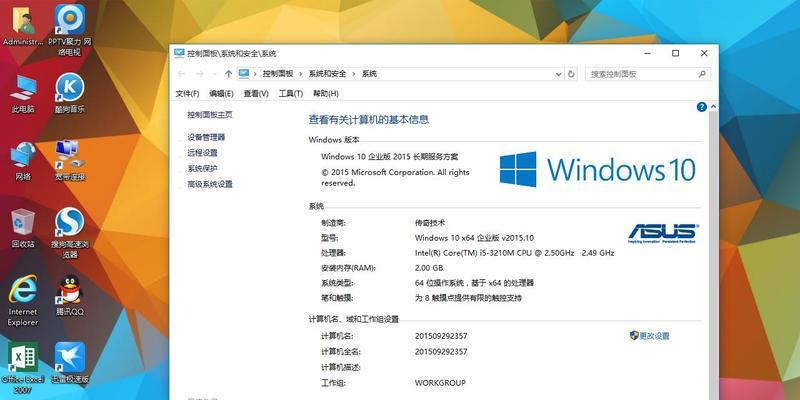Select the WORKGROUP workgroup value
This screenshot has width=800, height=400.
point(440,383)
